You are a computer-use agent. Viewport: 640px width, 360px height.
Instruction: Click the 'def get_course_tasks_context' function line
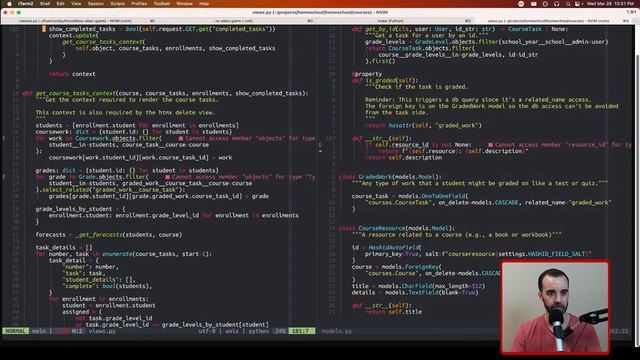pos(166,93)
